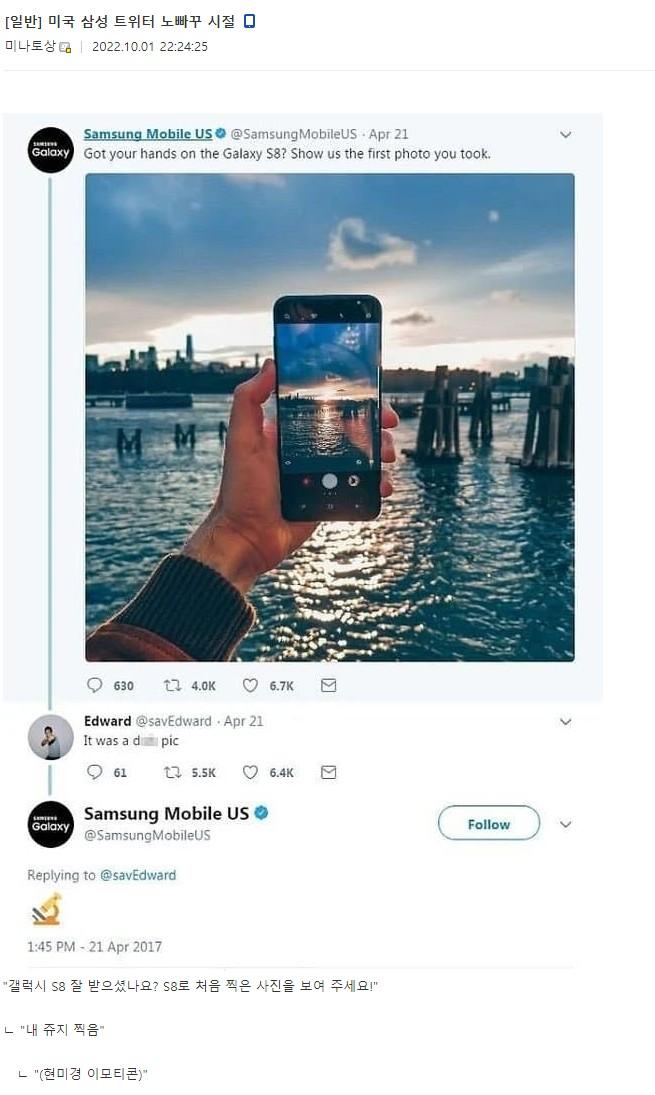Click the envelope icon under the Galaxy S8 photo
Screen dimensions: 655x1095
[x=328, y=685]
